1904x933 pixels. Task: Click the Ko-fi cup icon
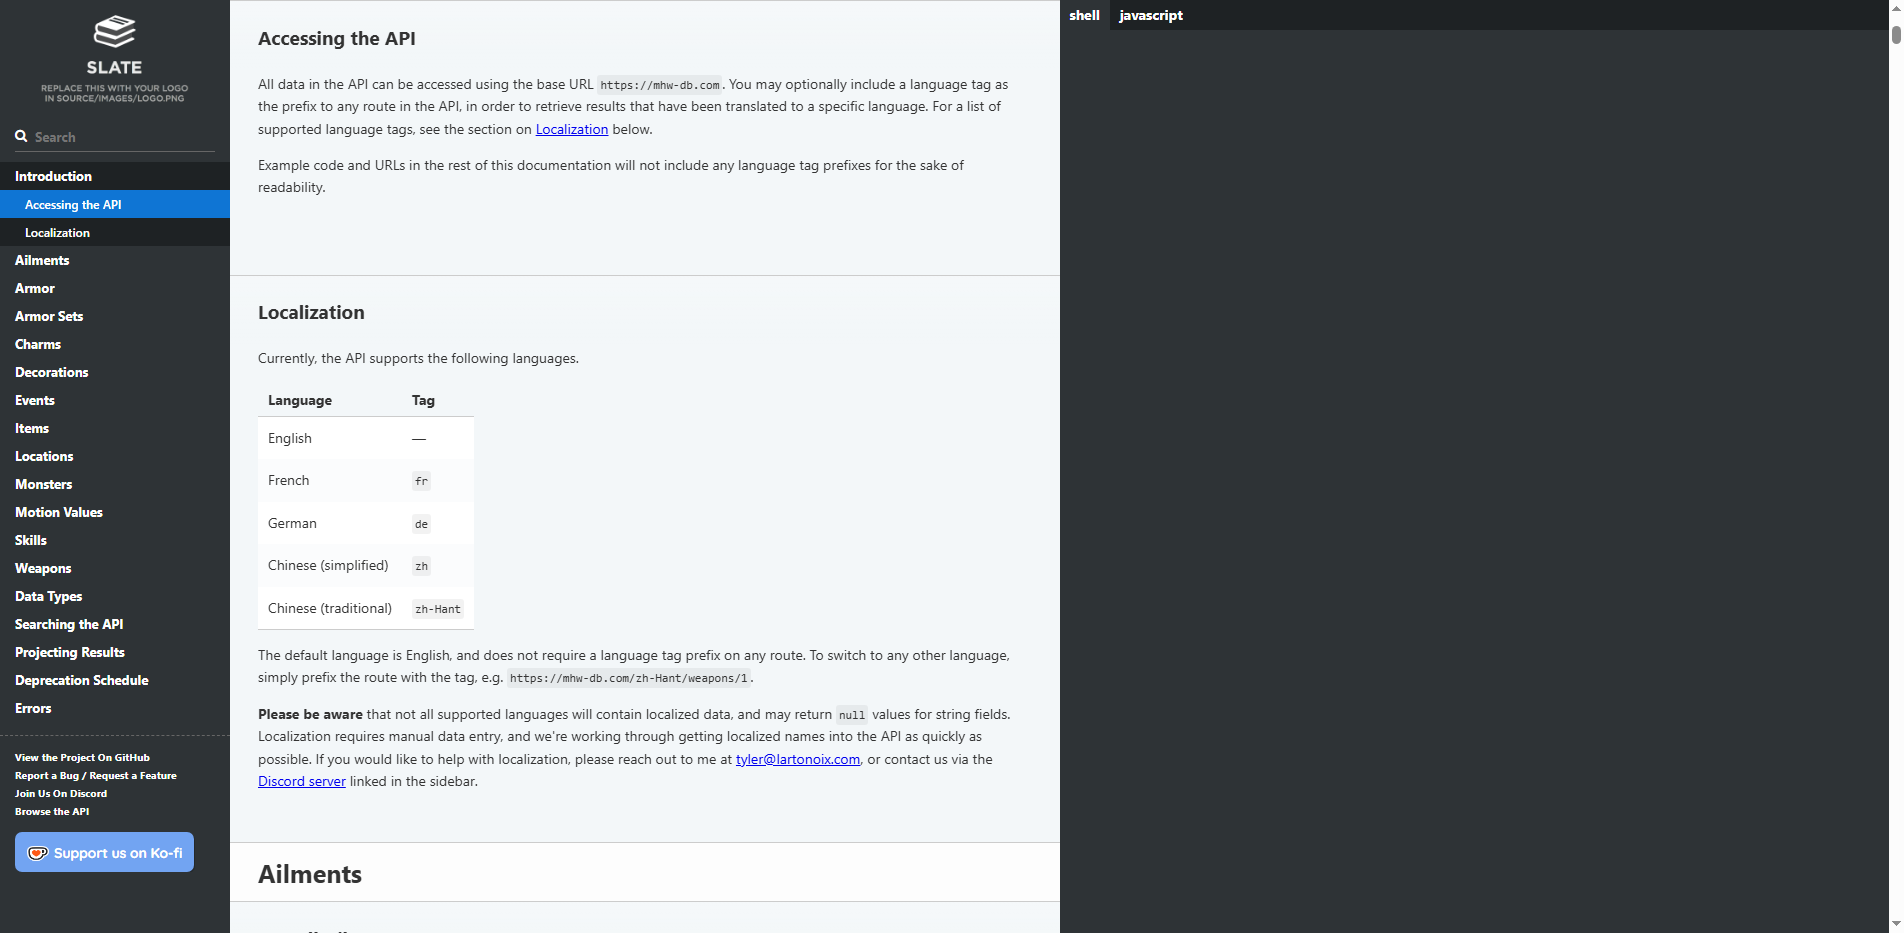(38, 853)
